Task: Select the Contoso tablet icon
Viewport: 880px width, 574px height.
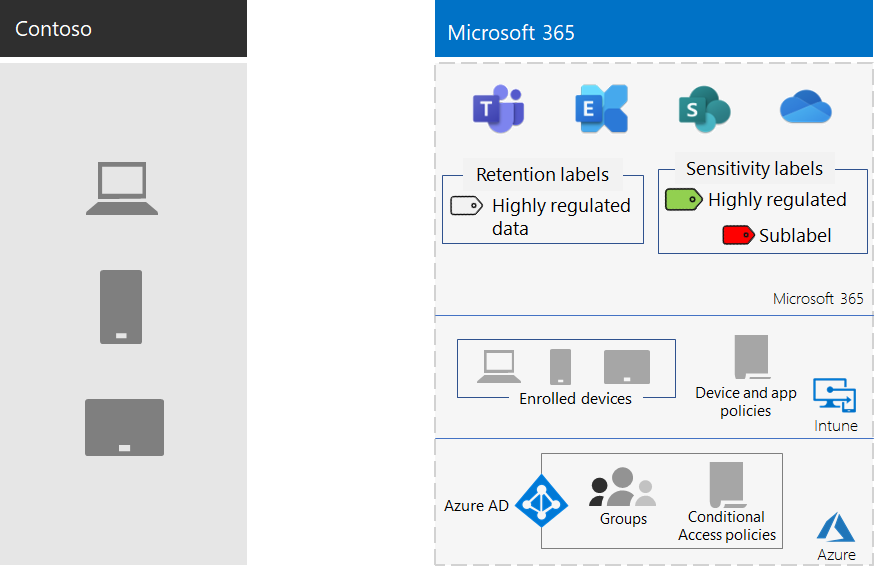Action: 124,427
